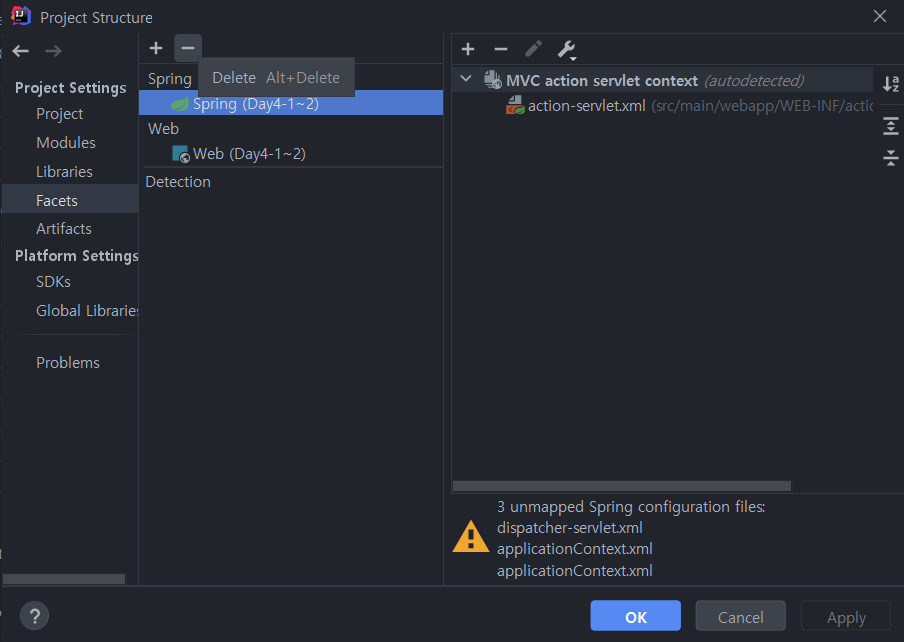Click the IntelliJ IDEA logo icon
Image resolution: width=904 pixels, height=642 pixels.
[21, 16]
